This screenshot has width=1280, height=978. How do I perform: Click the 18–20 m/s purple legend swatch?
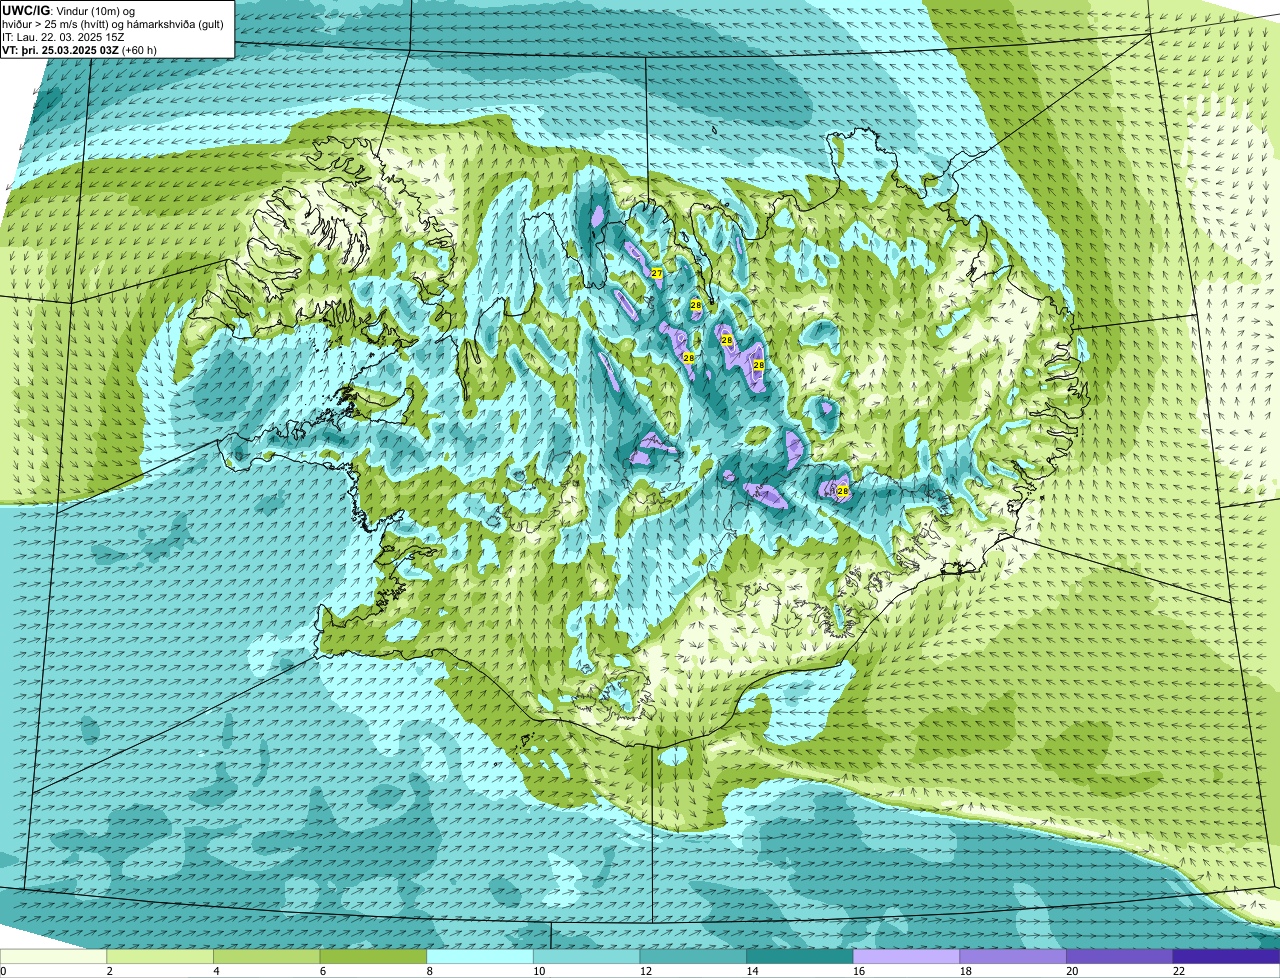(x=1013, y=956)
